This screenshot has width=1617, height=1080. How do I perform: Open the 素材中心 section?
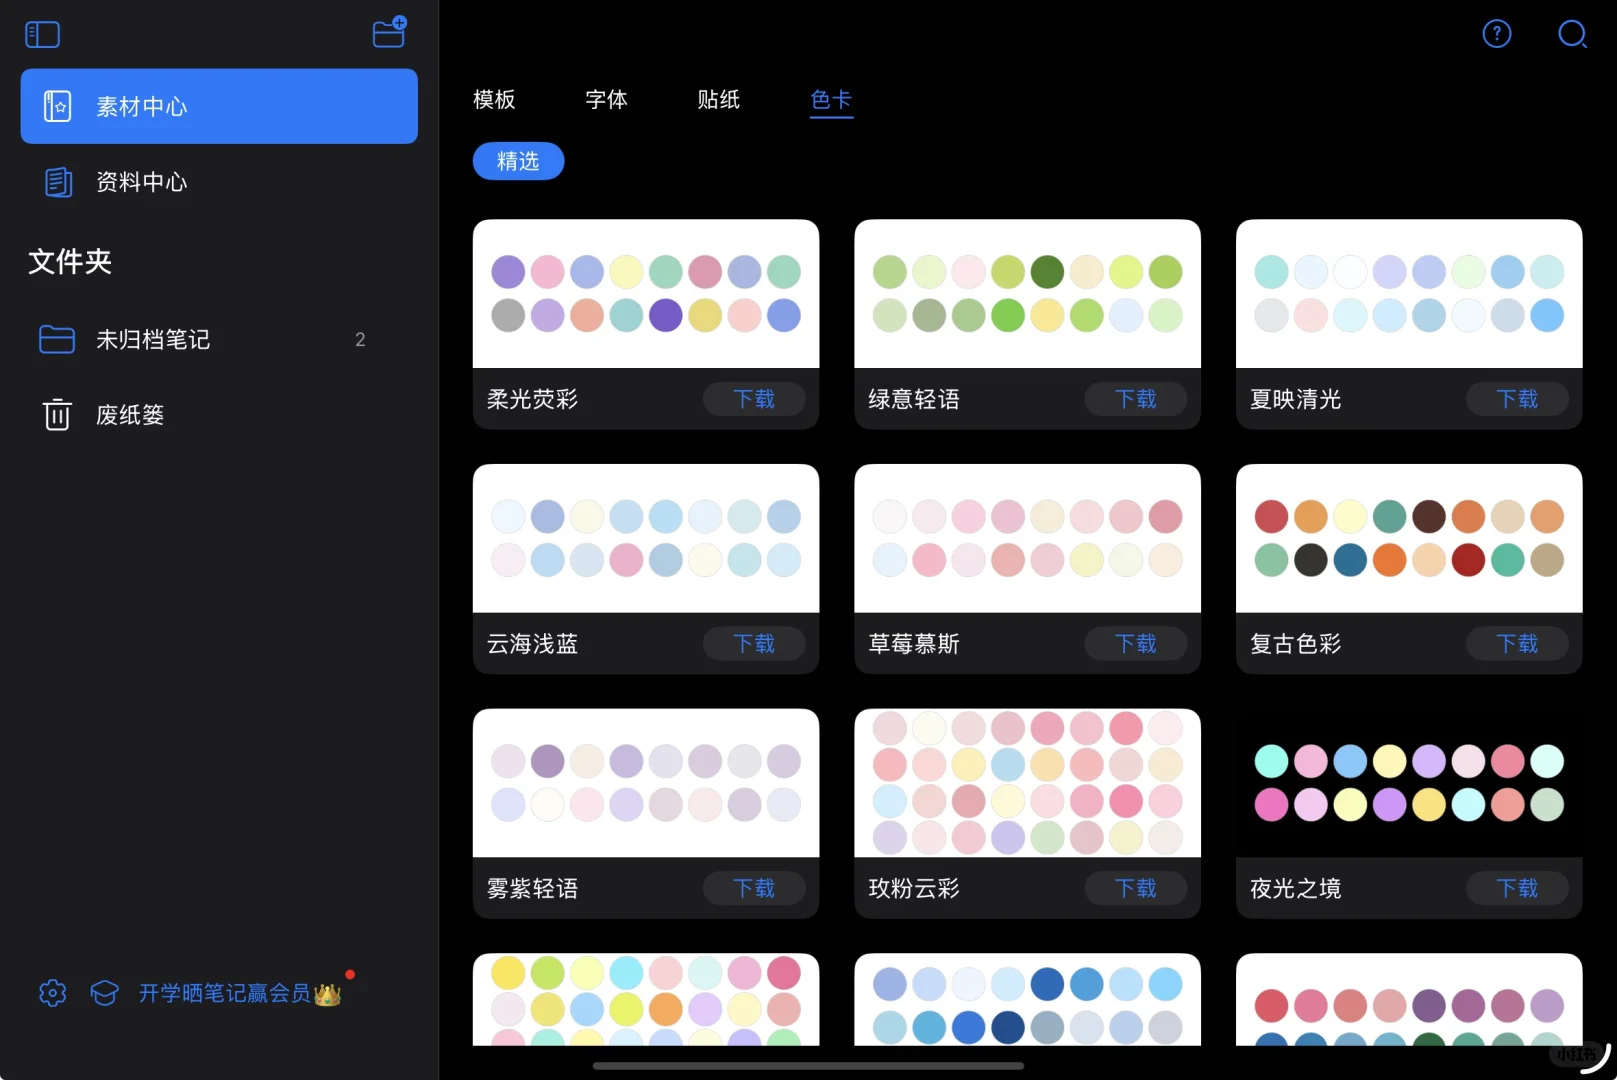tap(219, 106)
